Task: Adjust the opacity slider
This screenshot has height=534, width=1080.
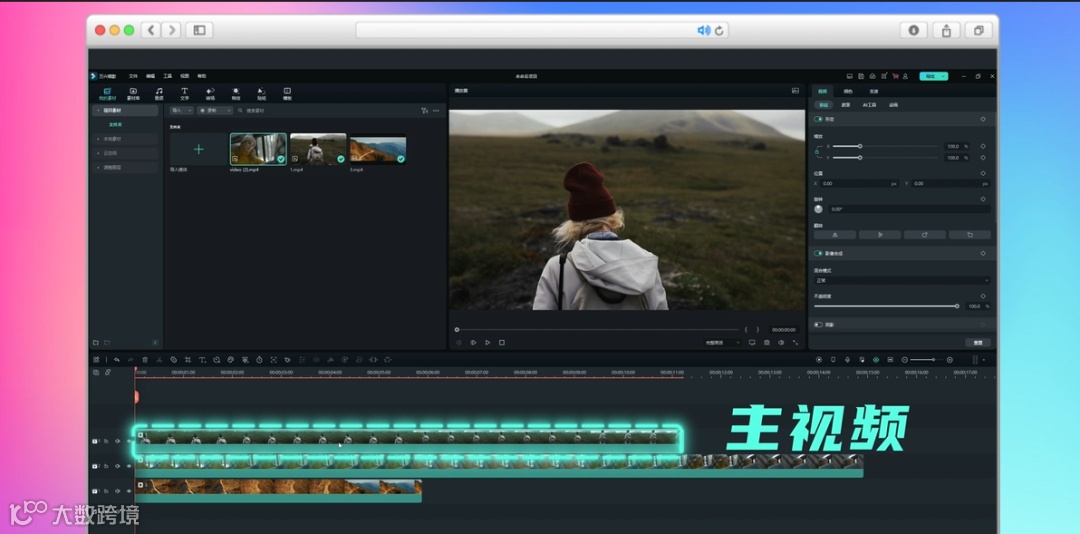Action: (886, 306)
